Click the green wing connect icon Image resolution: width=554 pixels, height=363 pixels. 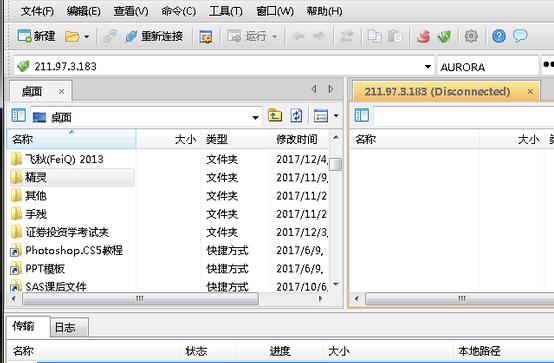click(444, 36)
